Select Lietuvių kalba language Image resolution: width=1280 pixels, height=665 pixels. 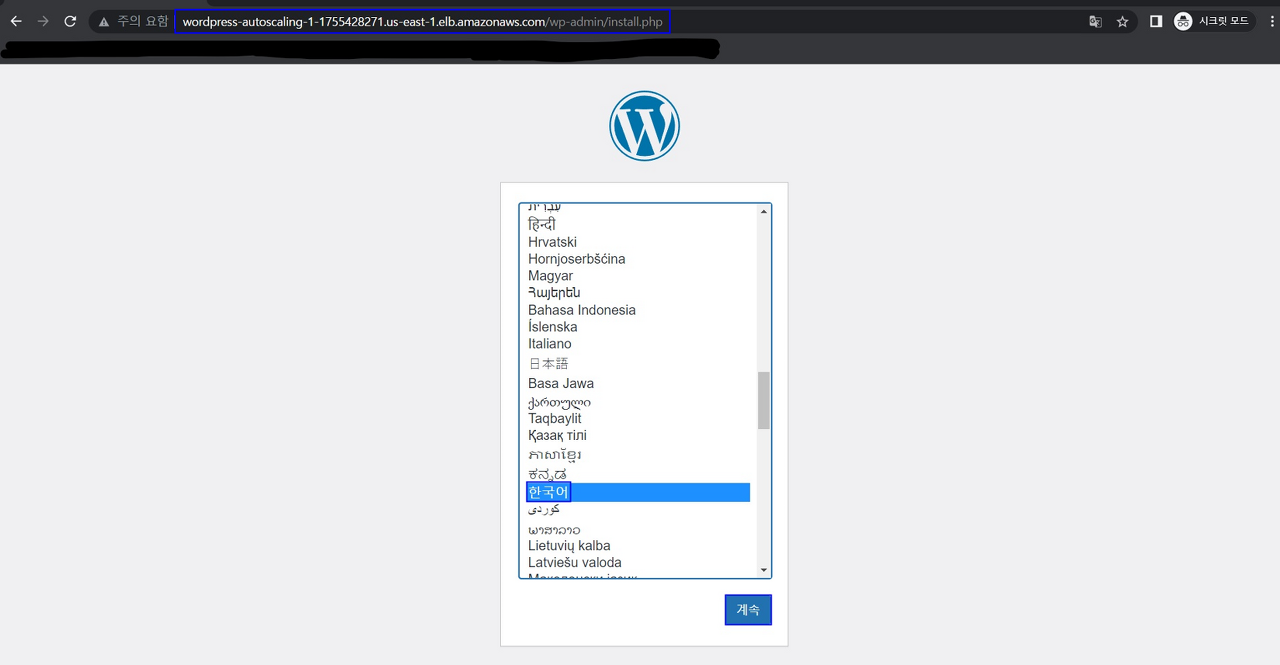(x=569, y=546)
